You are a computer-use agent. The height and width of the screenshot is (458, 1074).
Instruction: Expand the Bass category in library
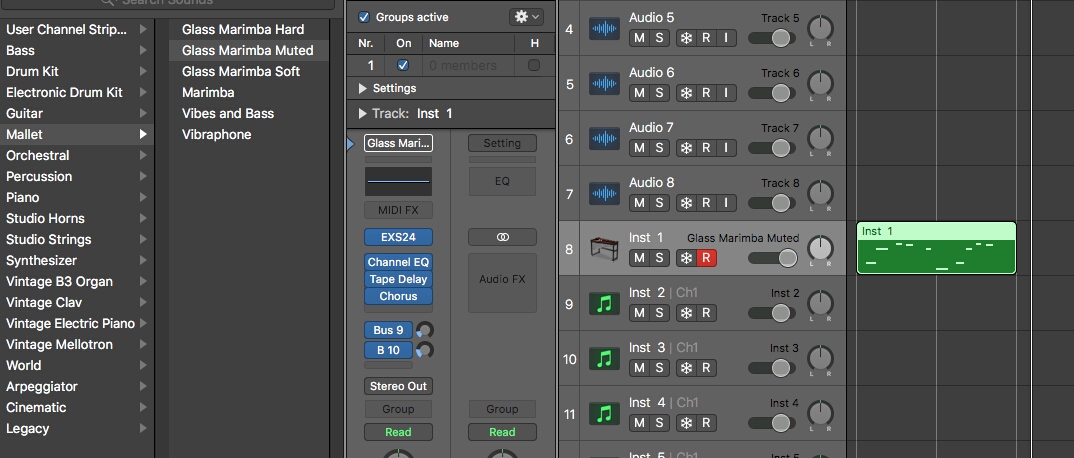click(143, 50)
